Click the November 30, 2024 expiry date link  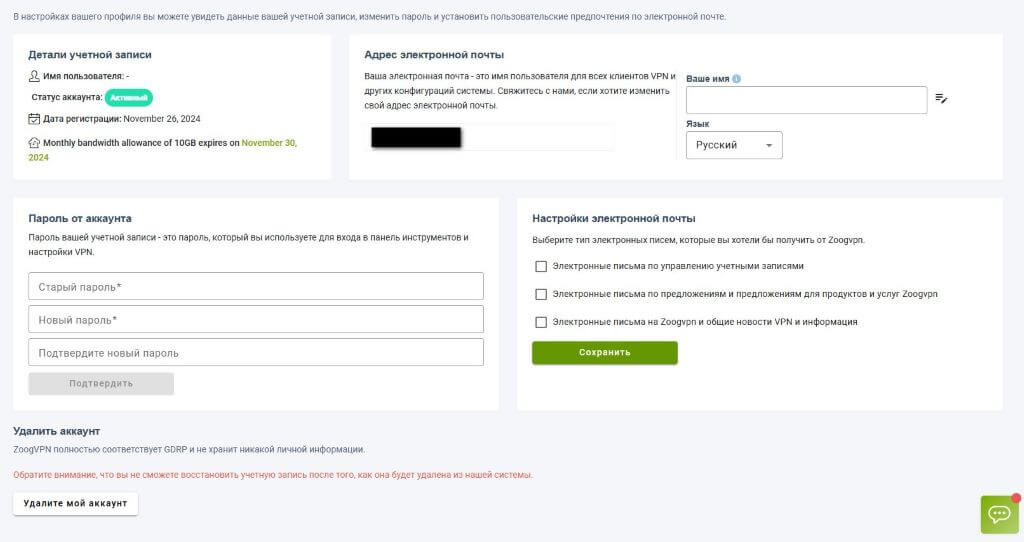[163, 150]
